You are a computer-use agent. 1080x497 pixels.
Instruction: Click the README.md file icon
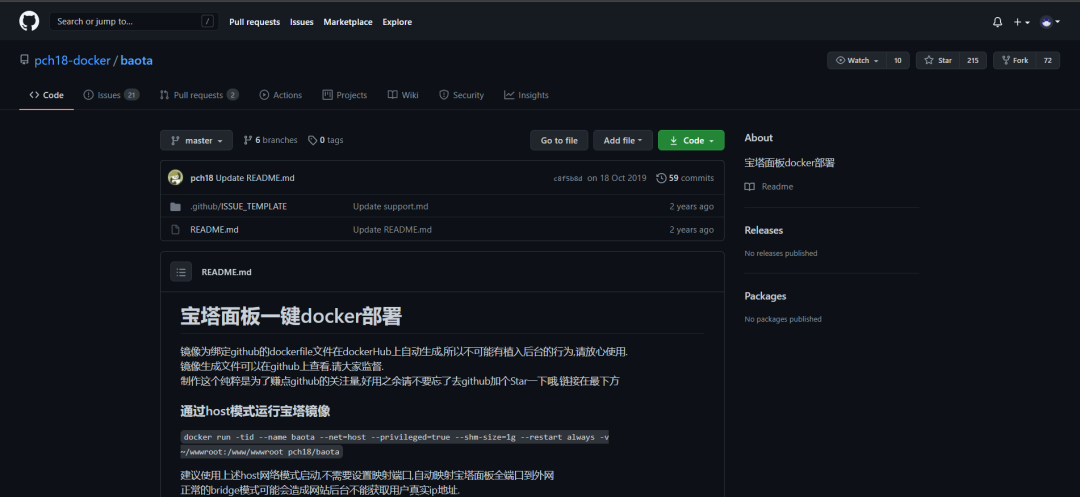pos(176,230)
